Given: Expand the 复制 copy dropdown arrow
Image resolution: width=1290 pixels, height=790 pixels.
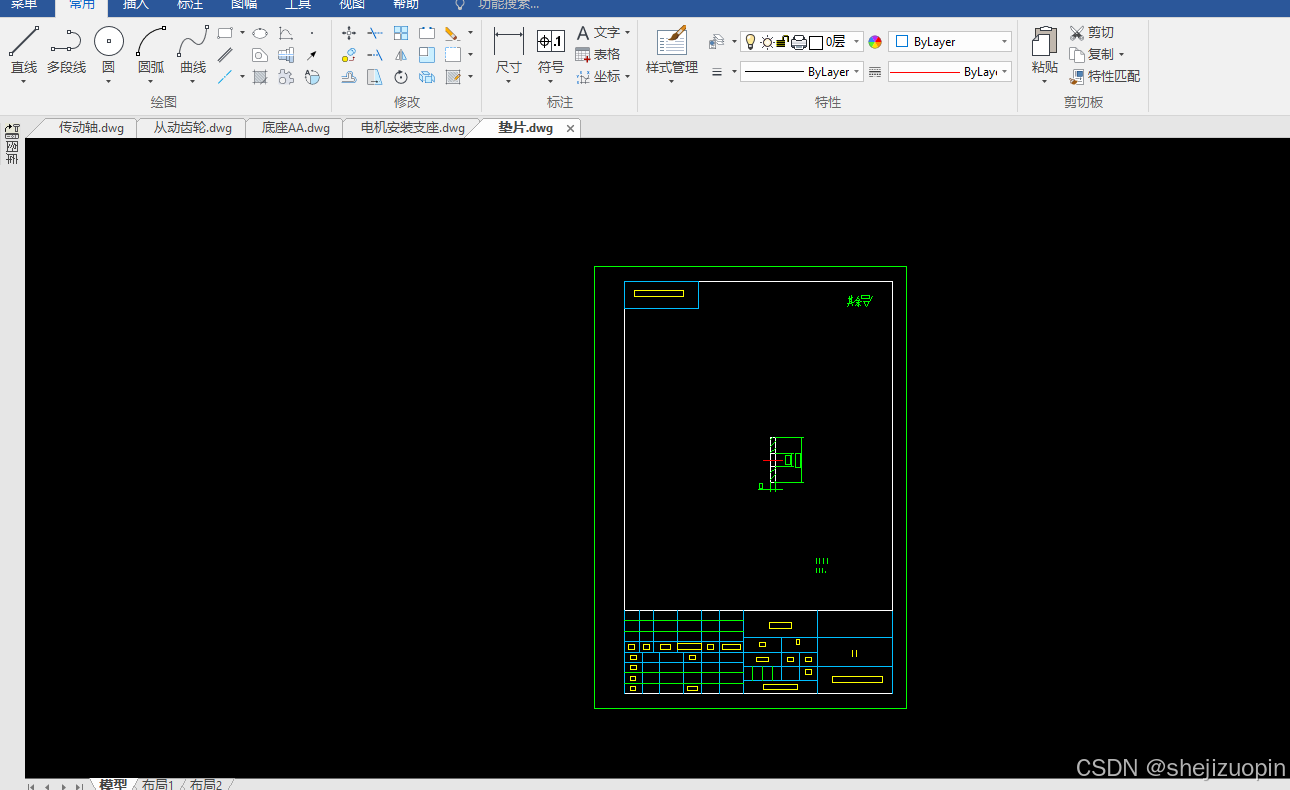Looking at the screenshot, I should [1121, 55].
